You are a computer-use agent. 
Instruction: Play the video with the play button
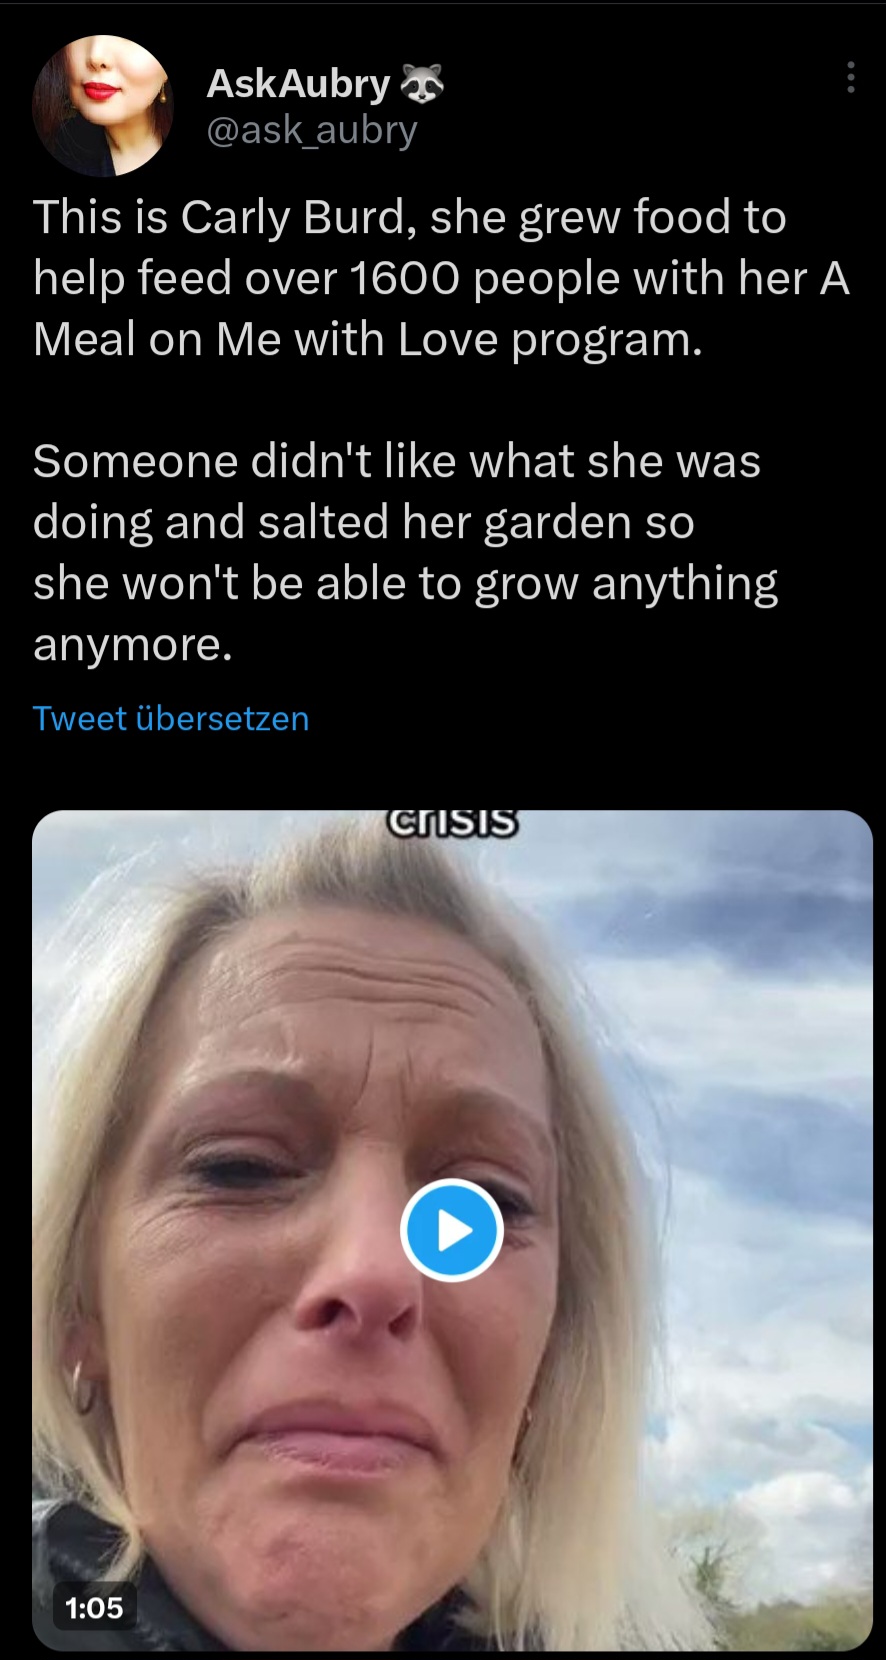(451, 1230)
